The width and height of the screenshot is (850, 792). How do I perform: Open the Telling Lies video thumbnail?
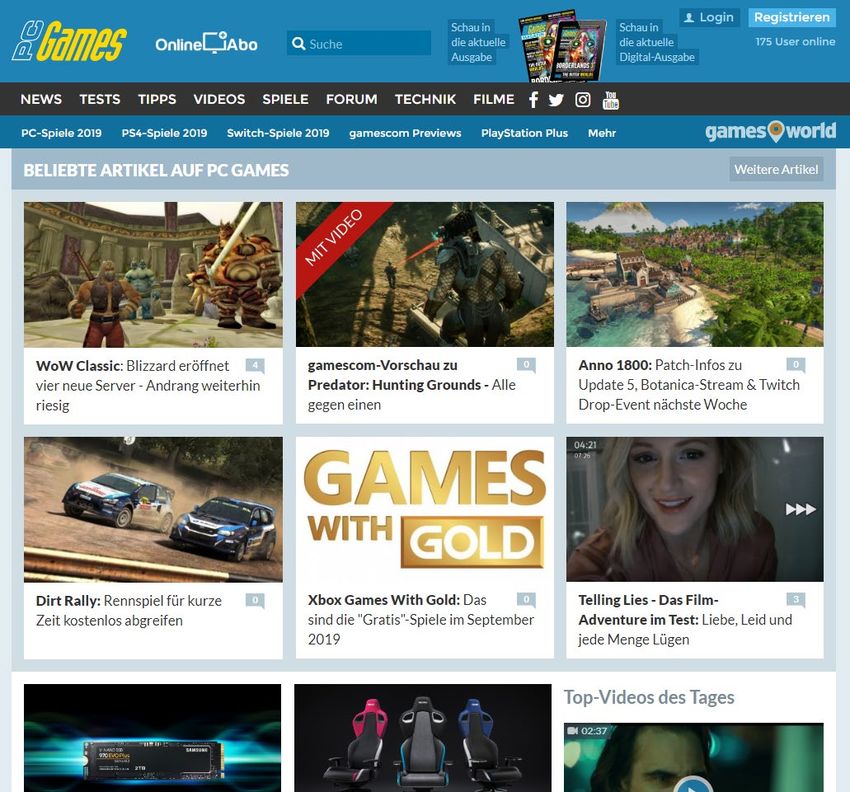[x=695, y=510]
